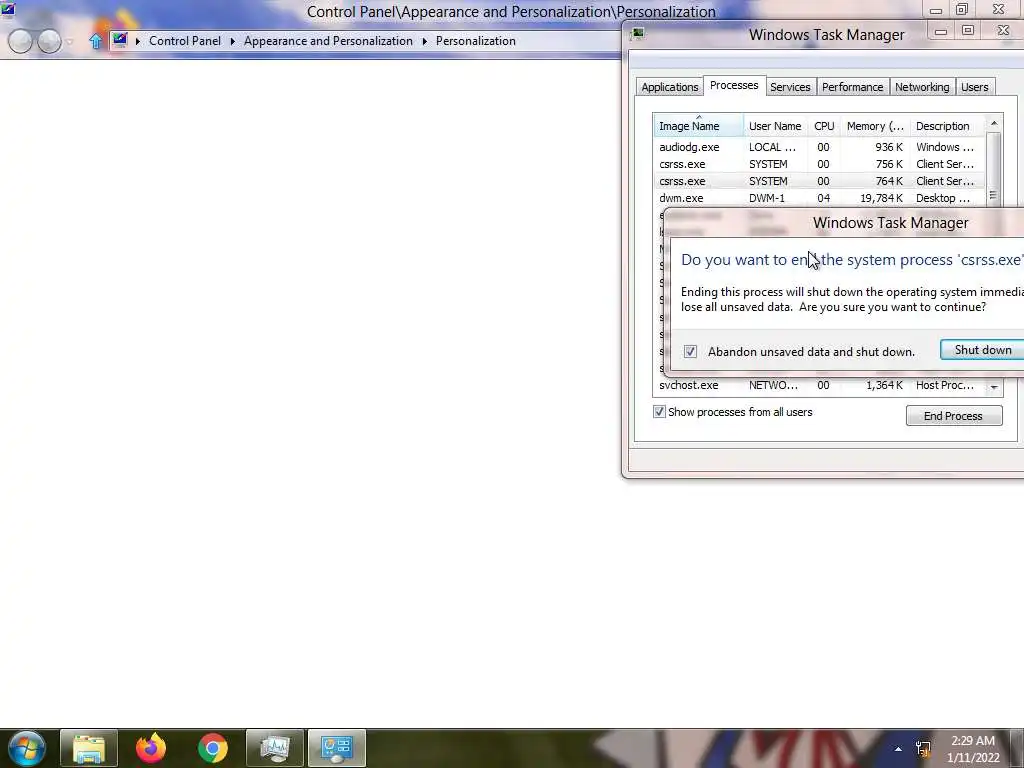Click the End Process button
This screenshot has width=1024, height=768.
click(x=953, y=416)
